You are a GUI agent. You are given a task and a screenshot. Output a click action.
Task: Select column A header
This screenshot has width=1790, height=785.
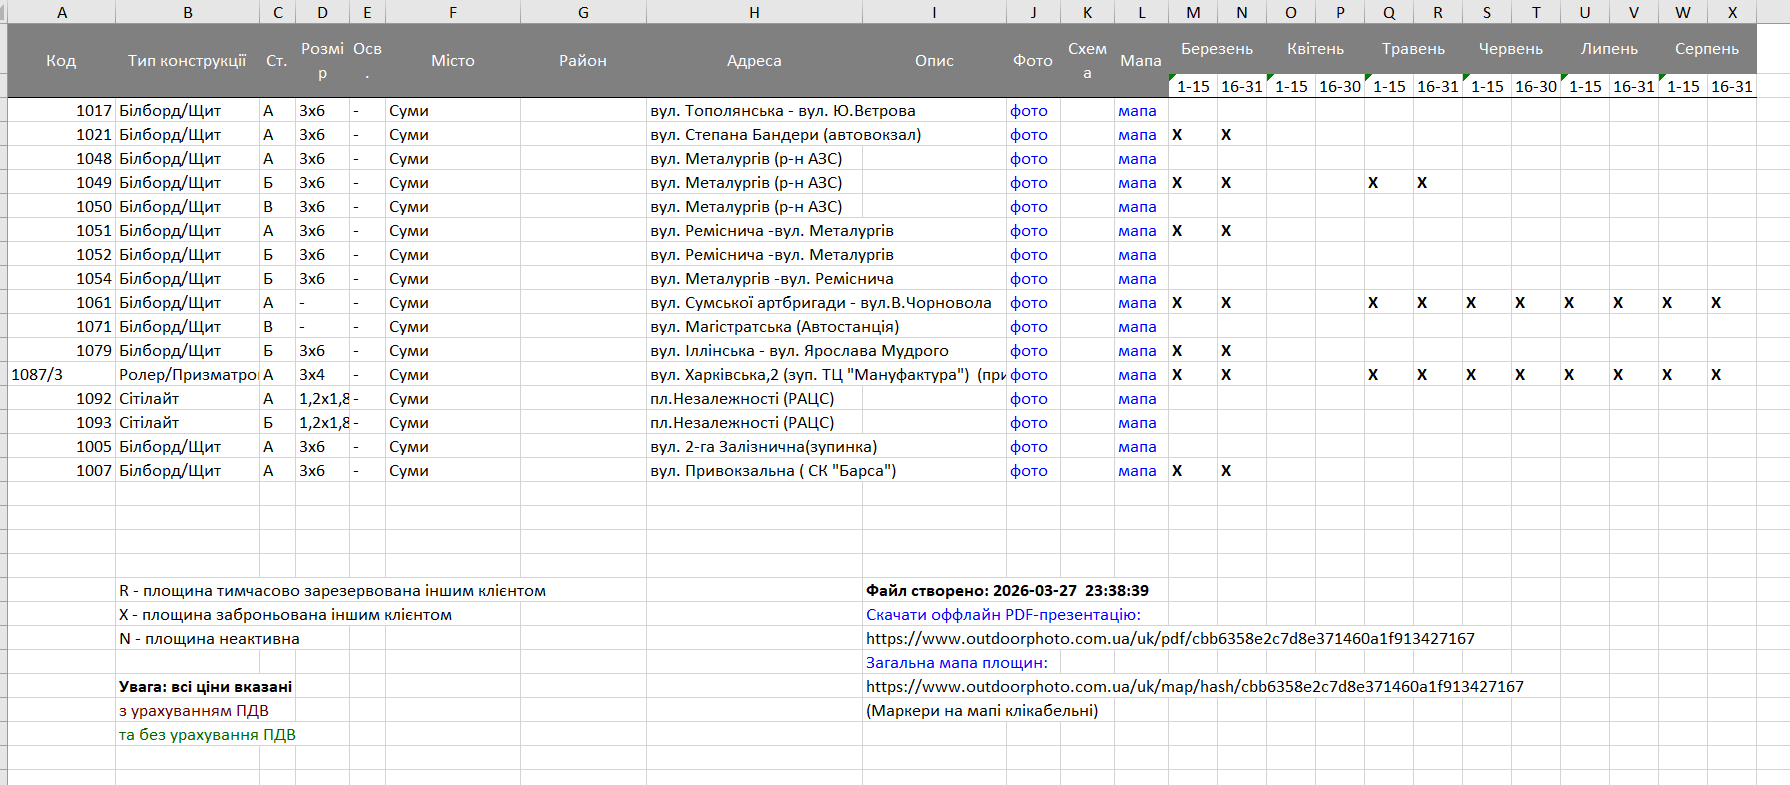62,12
